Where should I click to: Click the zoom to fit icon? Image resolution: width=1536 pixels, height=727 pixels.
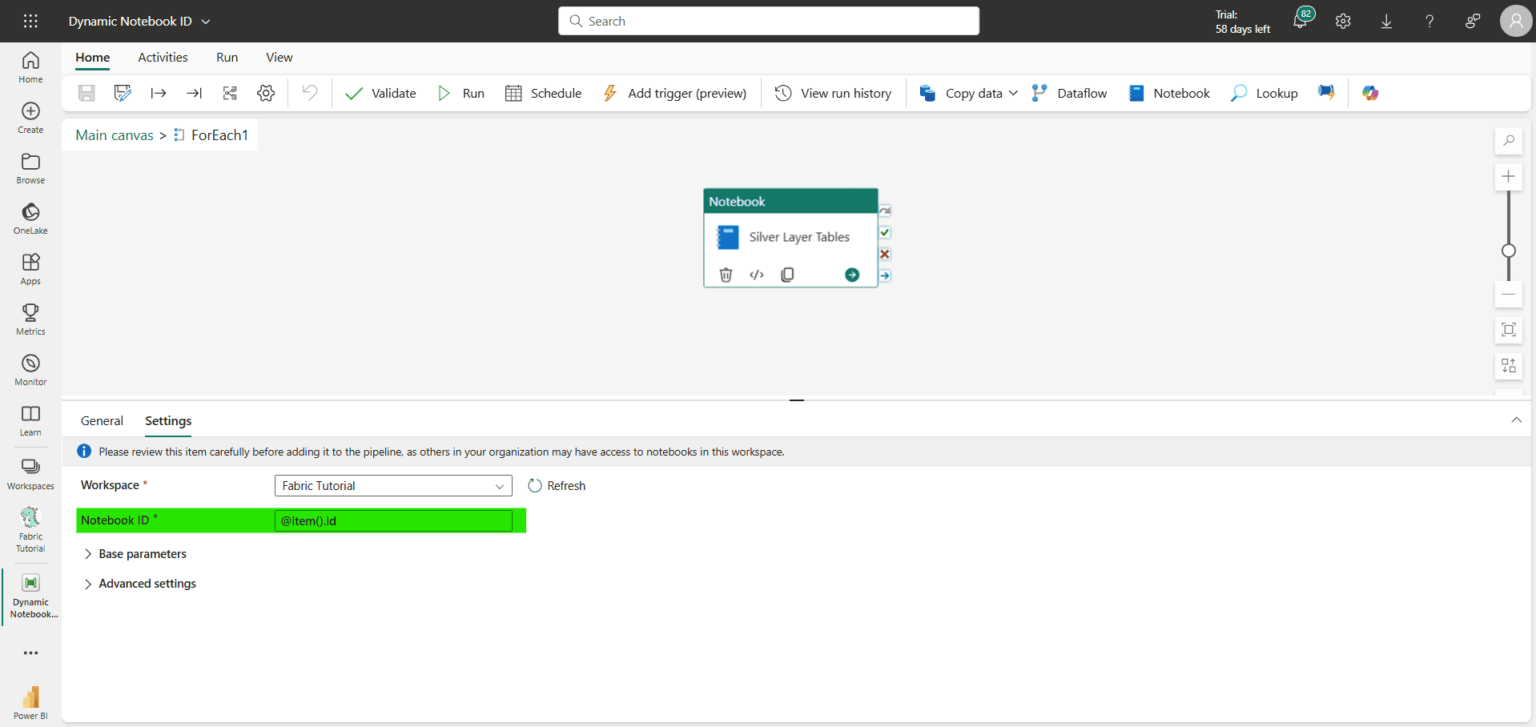(x=1508, y=330)
